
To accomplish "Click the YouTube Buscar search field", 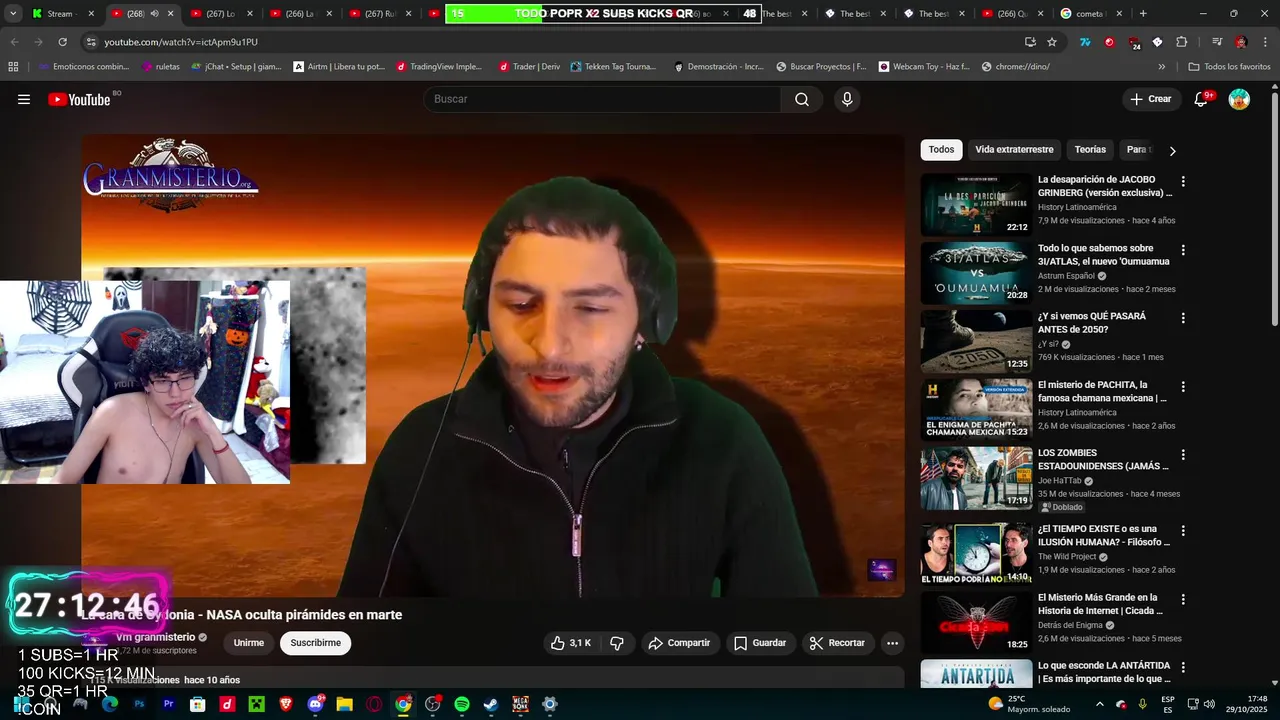I will (602, 99).
